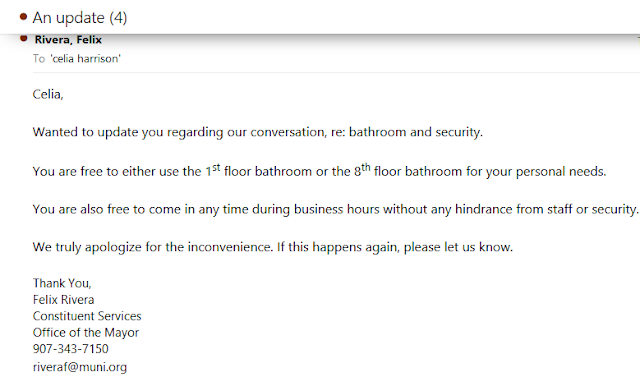Click the business hours sentence

(336, 209)
